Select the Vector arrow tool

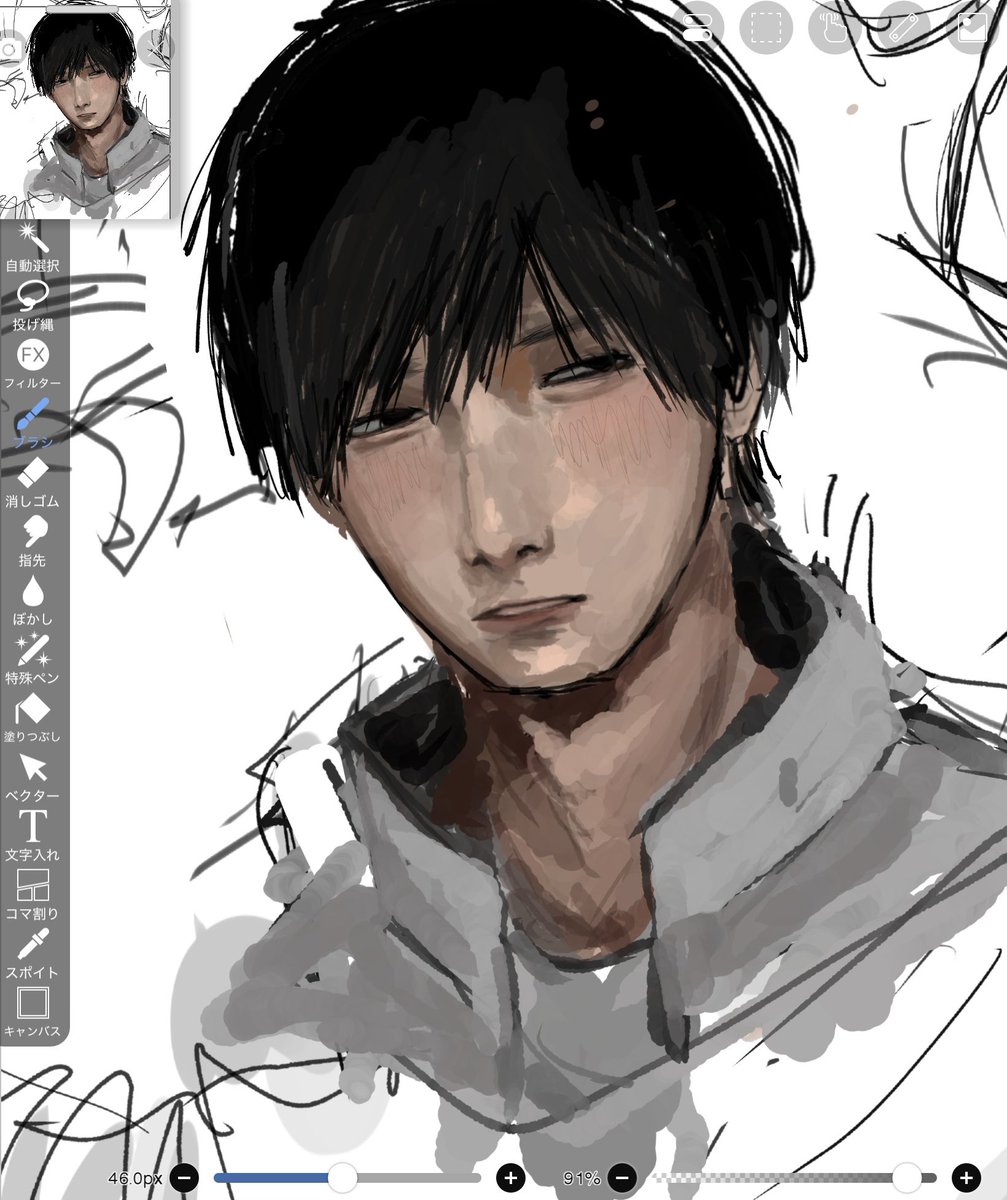click(x=33, y=777)
